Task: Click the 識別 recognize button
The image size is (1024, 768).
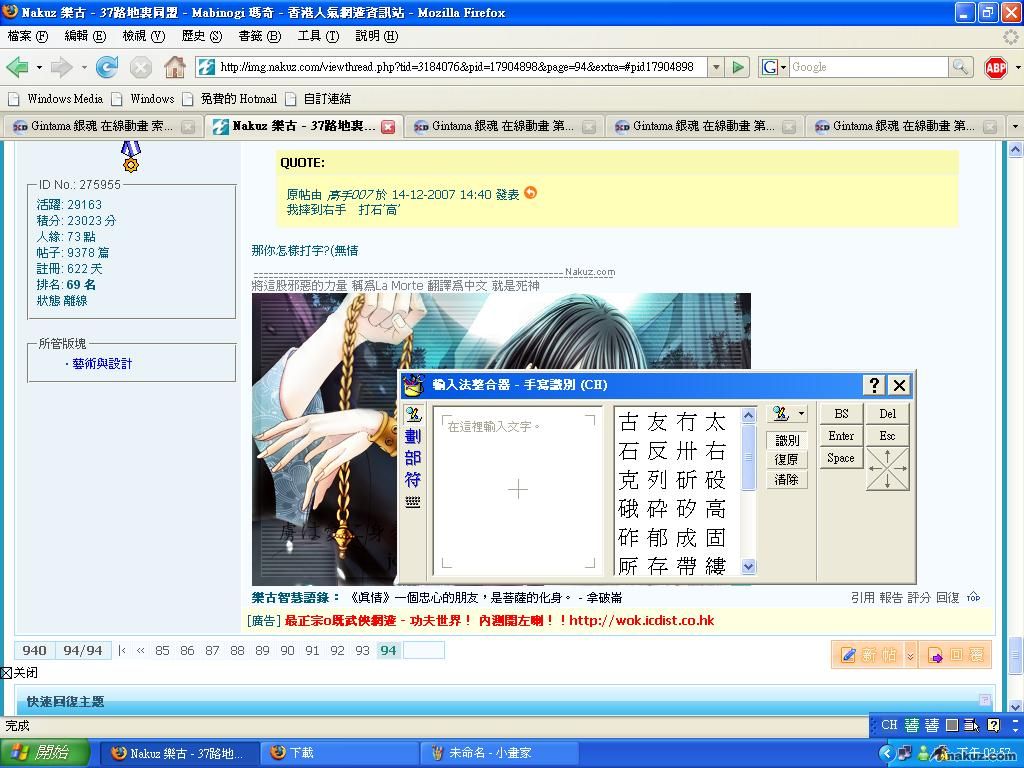Action: 787,440
